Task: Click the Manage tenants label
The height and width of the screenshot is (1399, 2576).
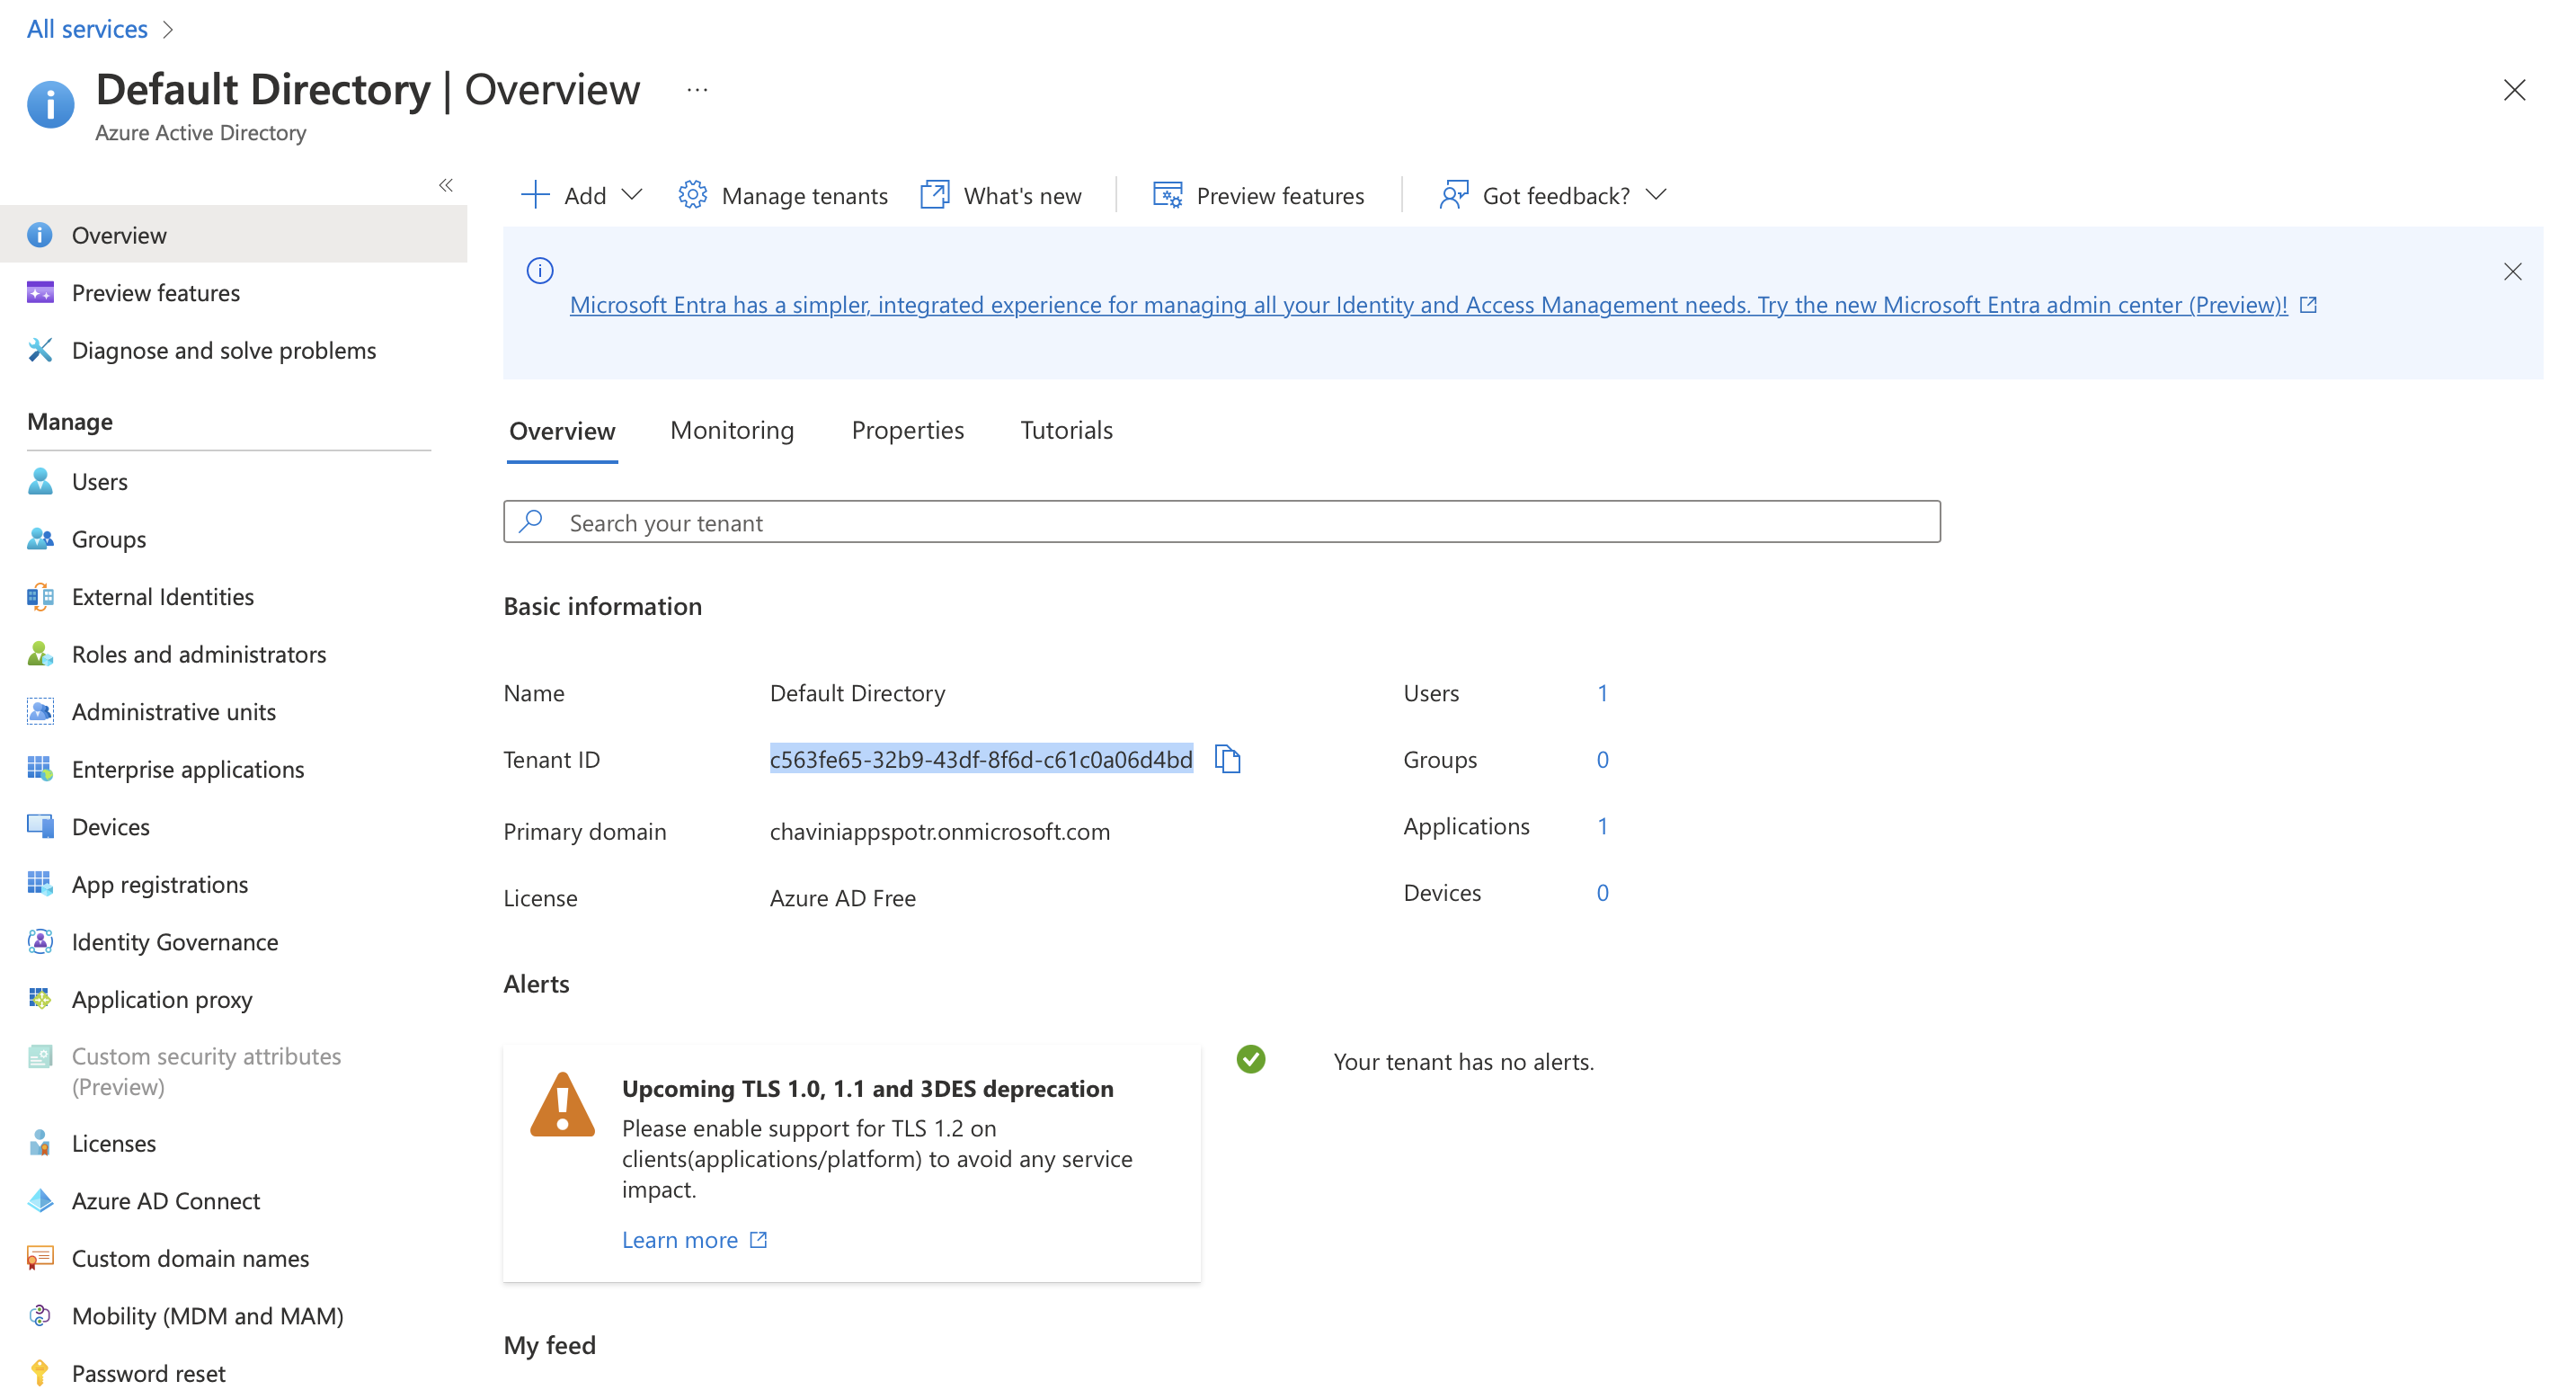Action: click(804, 196)
